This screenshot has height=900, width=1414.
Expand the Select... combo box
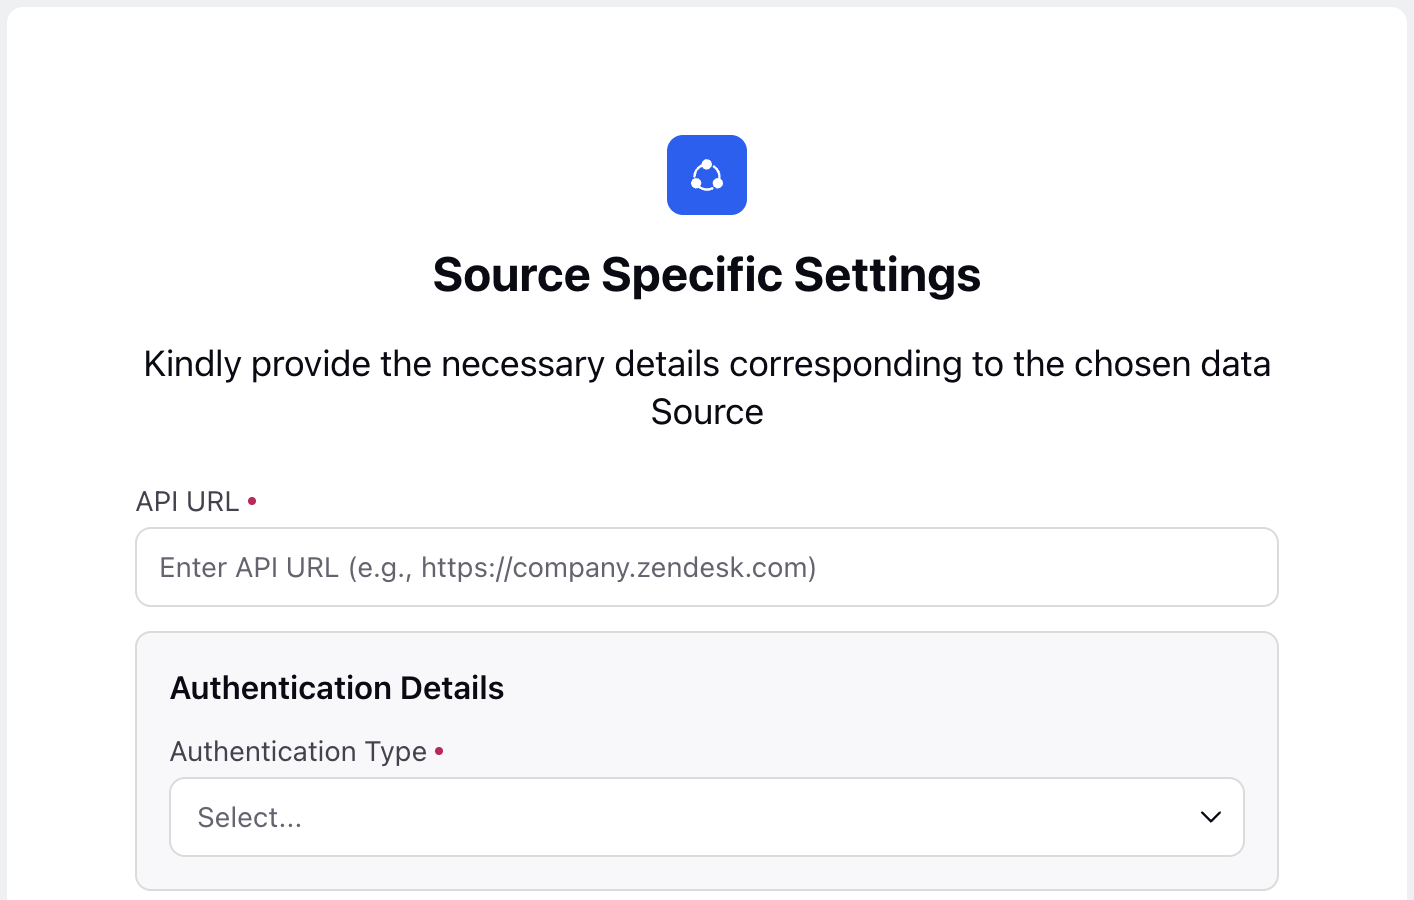coord(707,817)
